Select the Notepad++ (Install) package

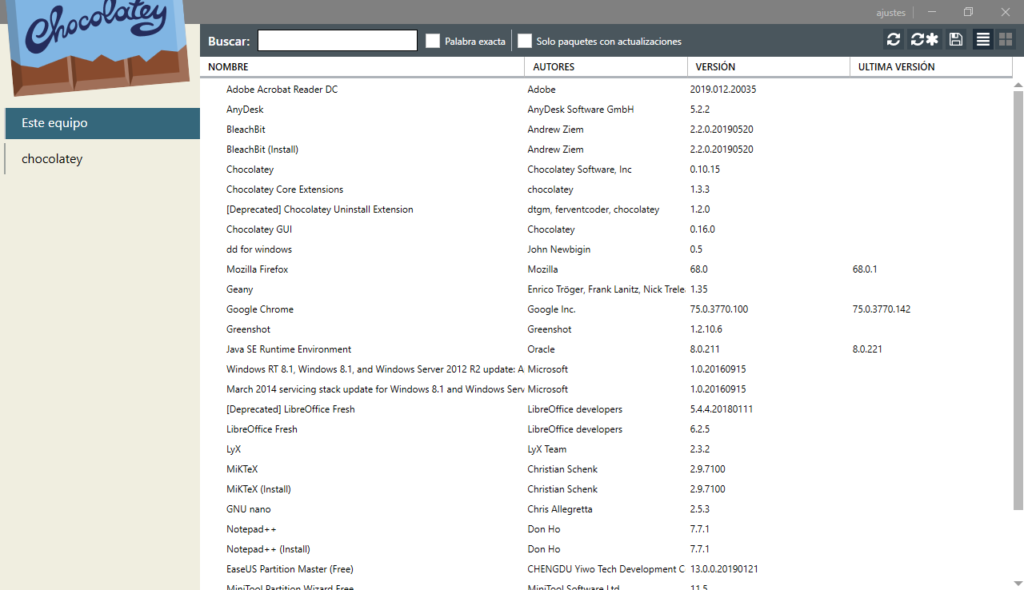606,549
